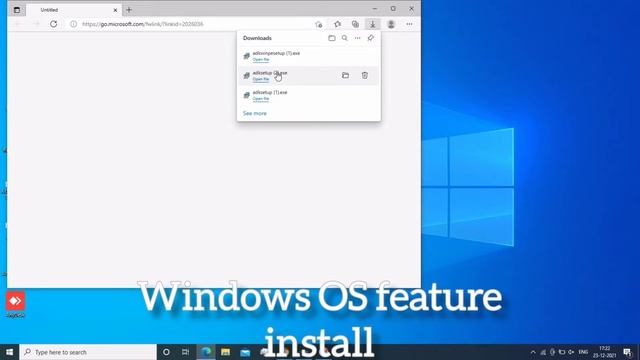The image size is (640, 360).
Task: Click the ENG language indicator
Action: pos(583,352)
